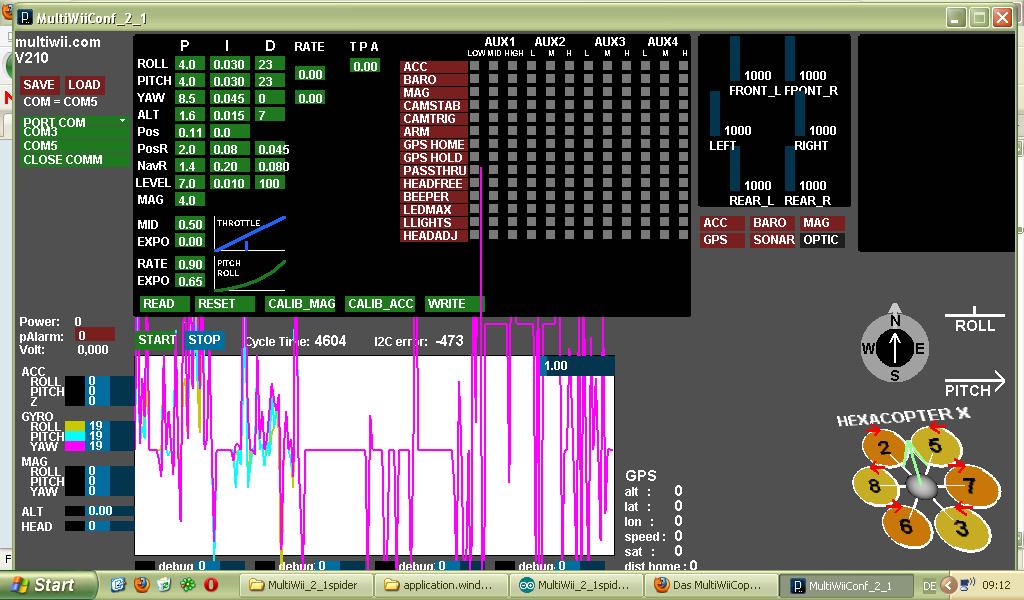
Task: Click the SONAR sensor indicator
Action: click(x=772, y=240)
